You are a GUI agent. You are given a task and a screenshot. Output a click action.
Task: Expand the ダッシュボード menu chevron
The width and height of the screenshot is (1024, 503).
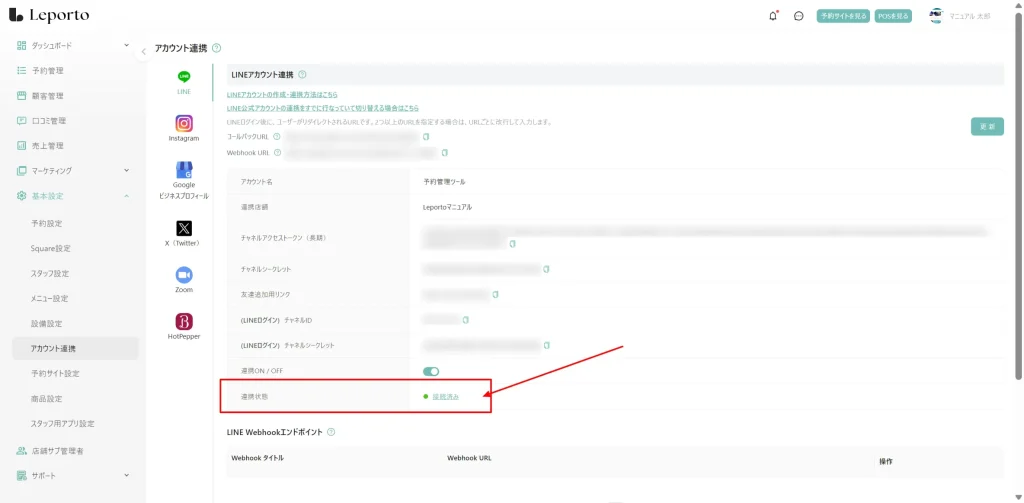click(126, 45)
